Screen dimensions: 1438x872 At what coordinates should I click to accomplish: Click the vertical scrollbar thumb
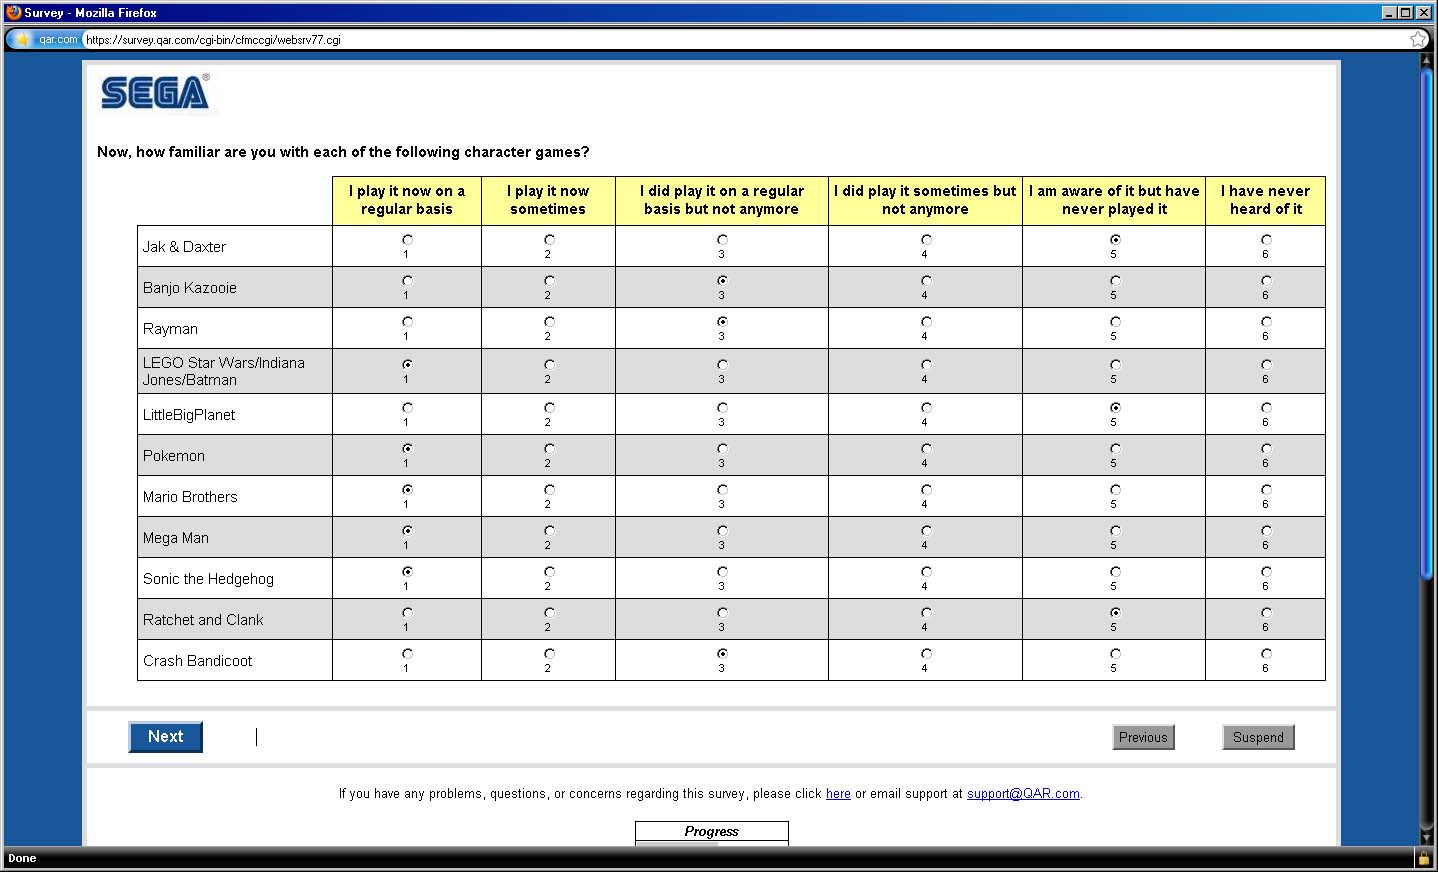pyautogui.click(x=1427, y=324)
